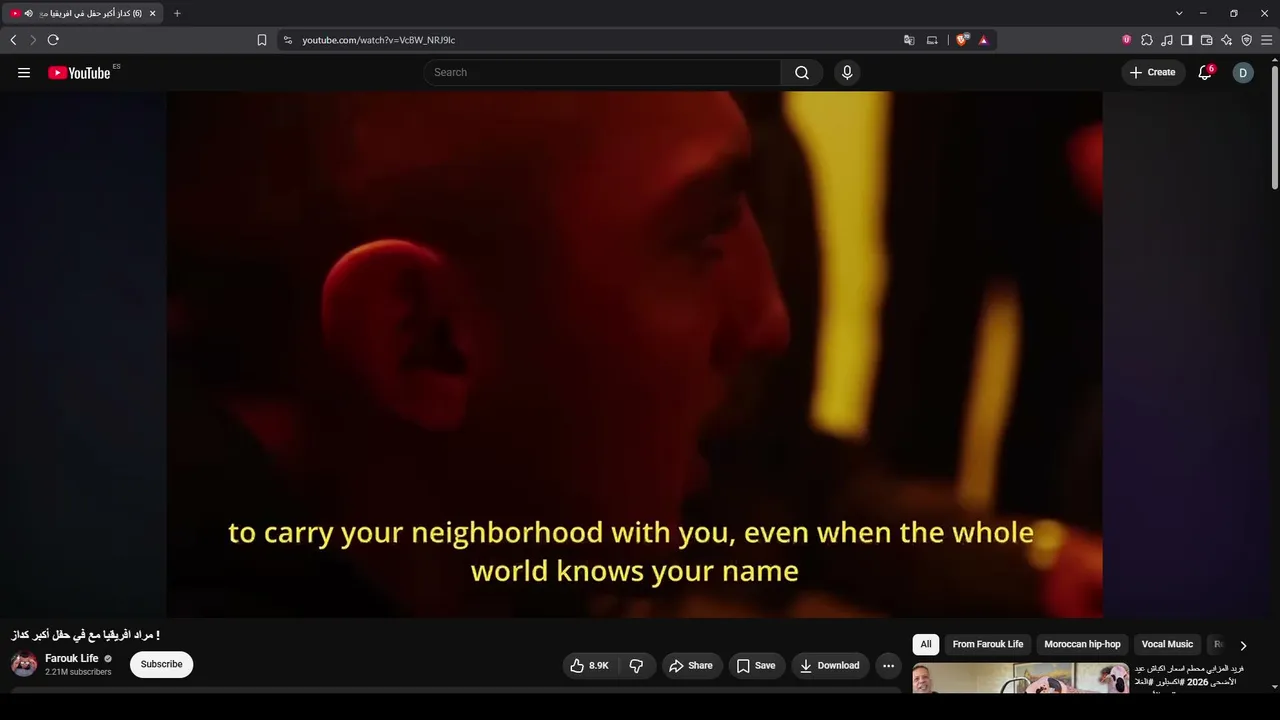
Task: Open the Farouk Life channel avatar
Action: 24,664
